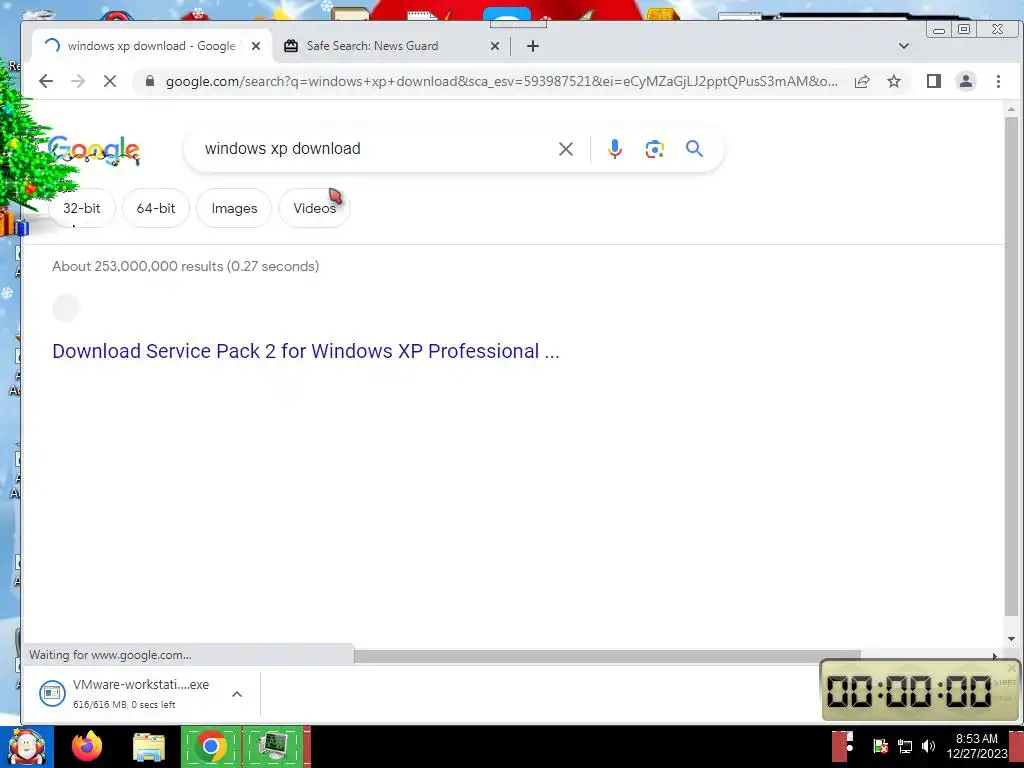Image resolution: width=1024 pixels, height=768 pixels.
Task: Bookmark this page with the star icon
Action: 894,81
